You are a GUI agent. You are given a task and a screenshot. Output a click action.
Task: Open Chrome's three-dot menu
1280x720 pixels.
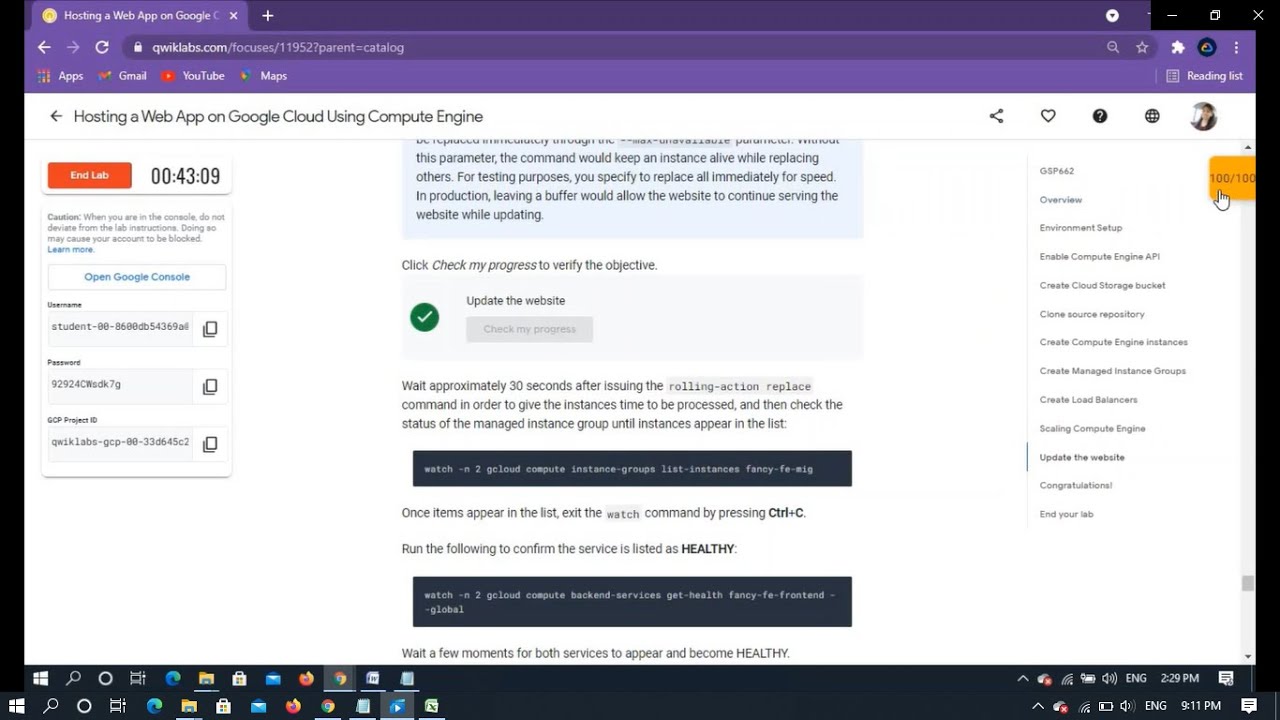pyautogui.click(x=1237, y=47)
